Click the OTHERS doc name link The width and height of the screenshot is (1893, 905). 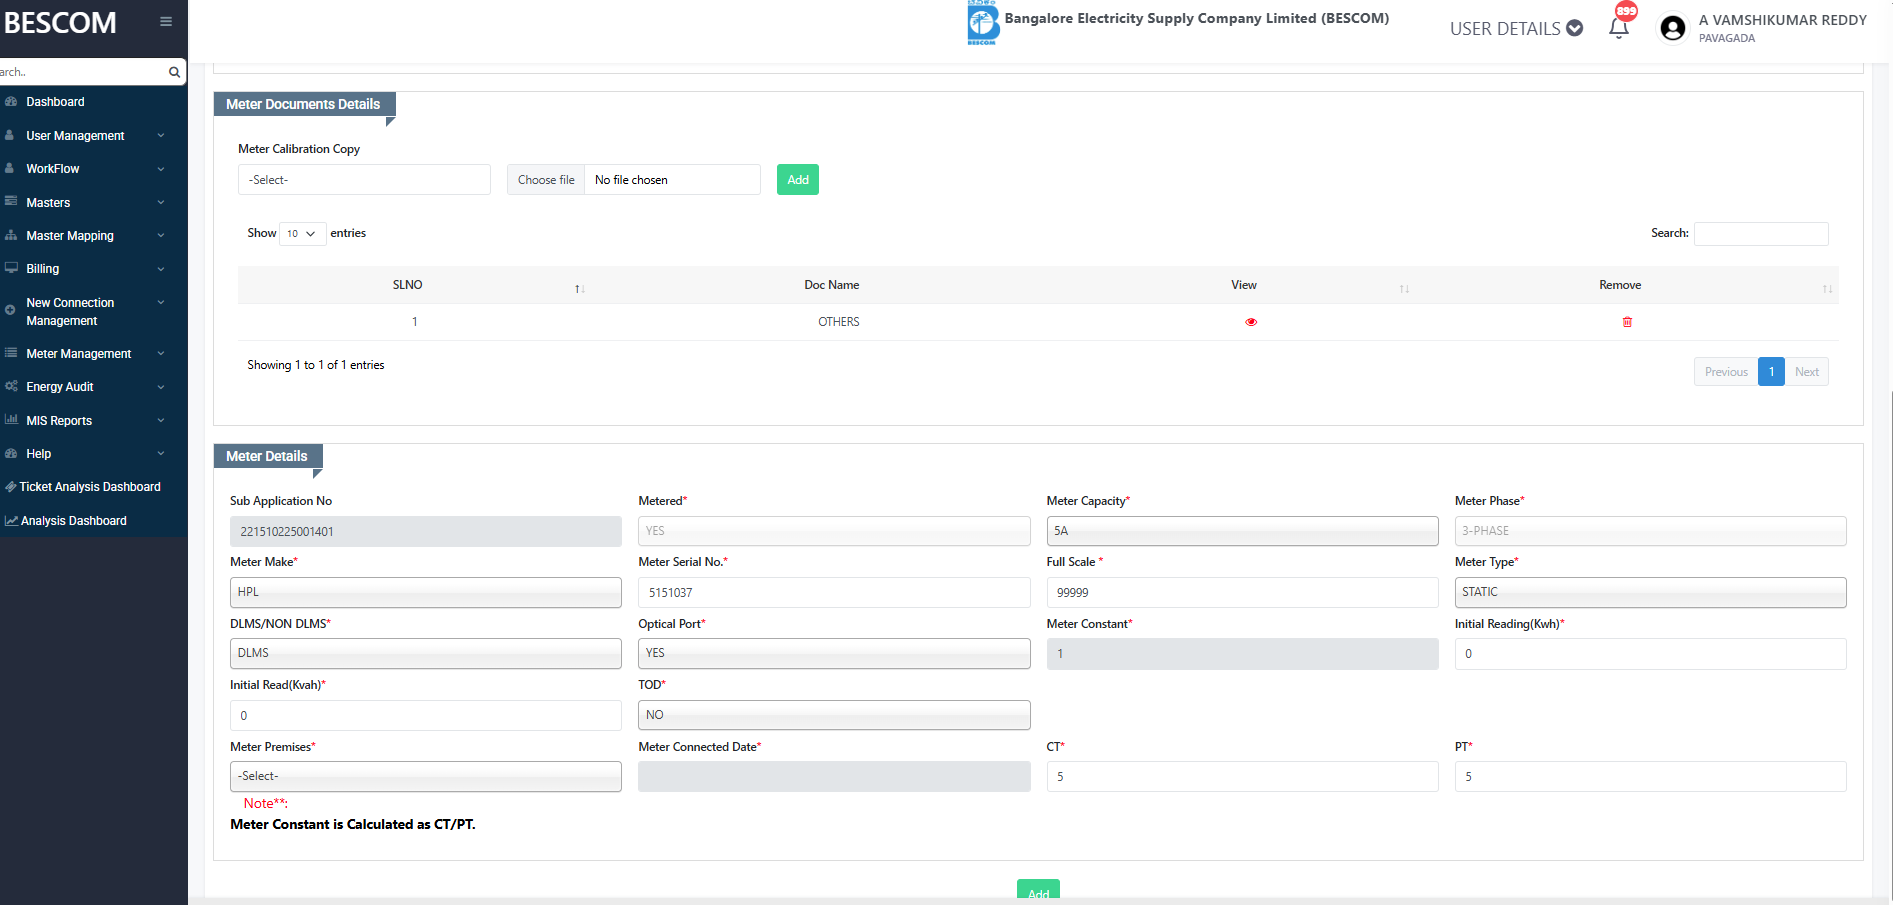(839, 322)
